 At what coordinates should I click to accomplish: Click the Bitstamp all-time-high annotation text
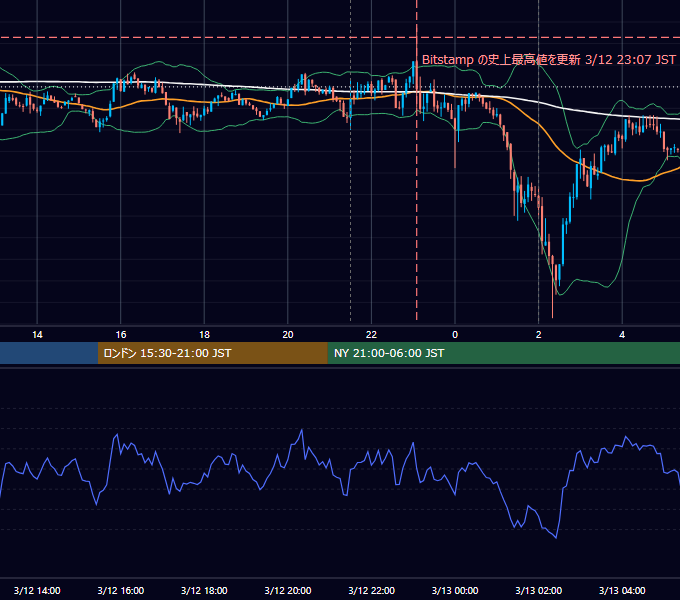pyautogui.click(x=549, y=60)
